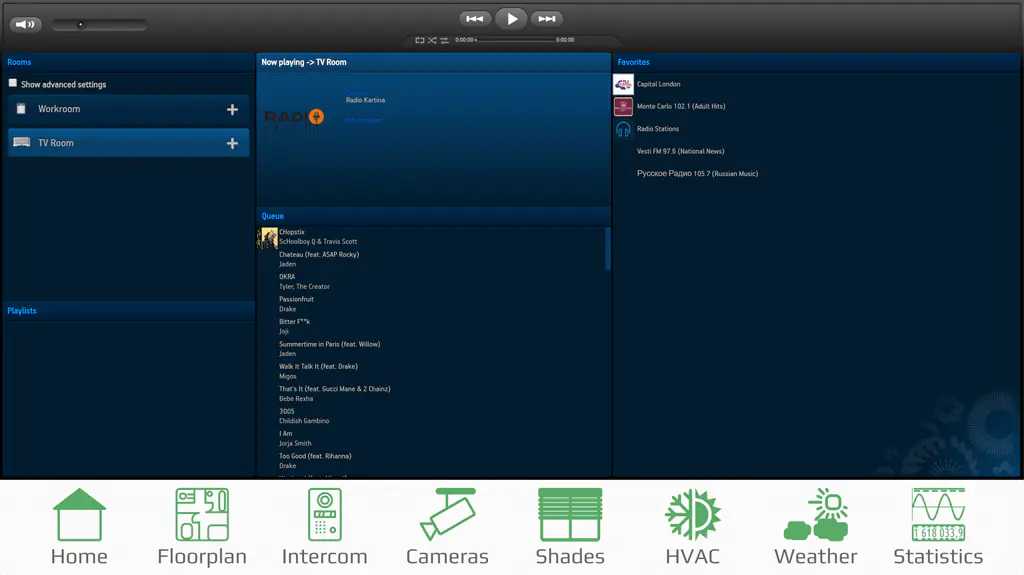The height and width of the screenshot is (575, 1024).
Task: Click the Radio Kartina album art
Action: 294,118
